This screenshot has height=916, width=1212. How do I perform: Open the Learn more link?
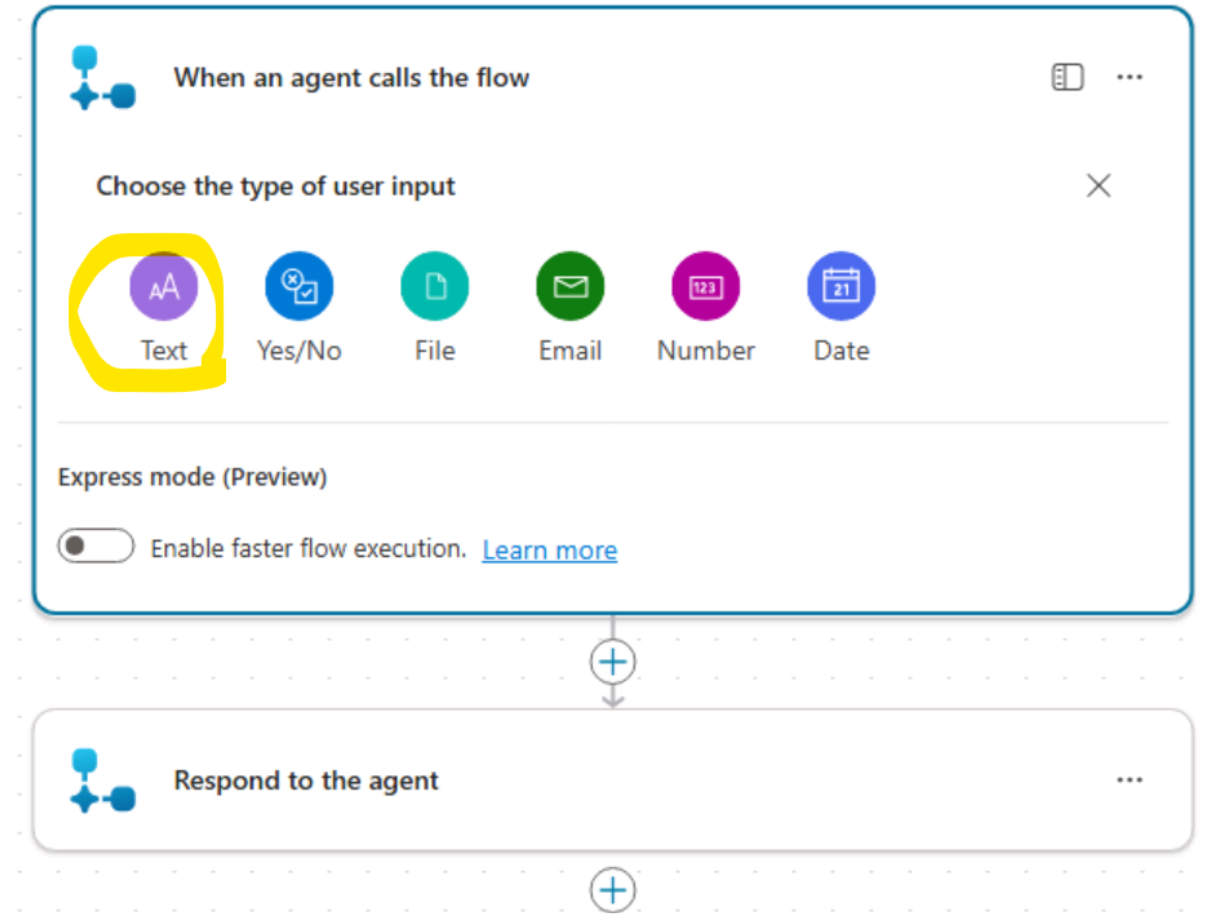click(x=549, y=550)
